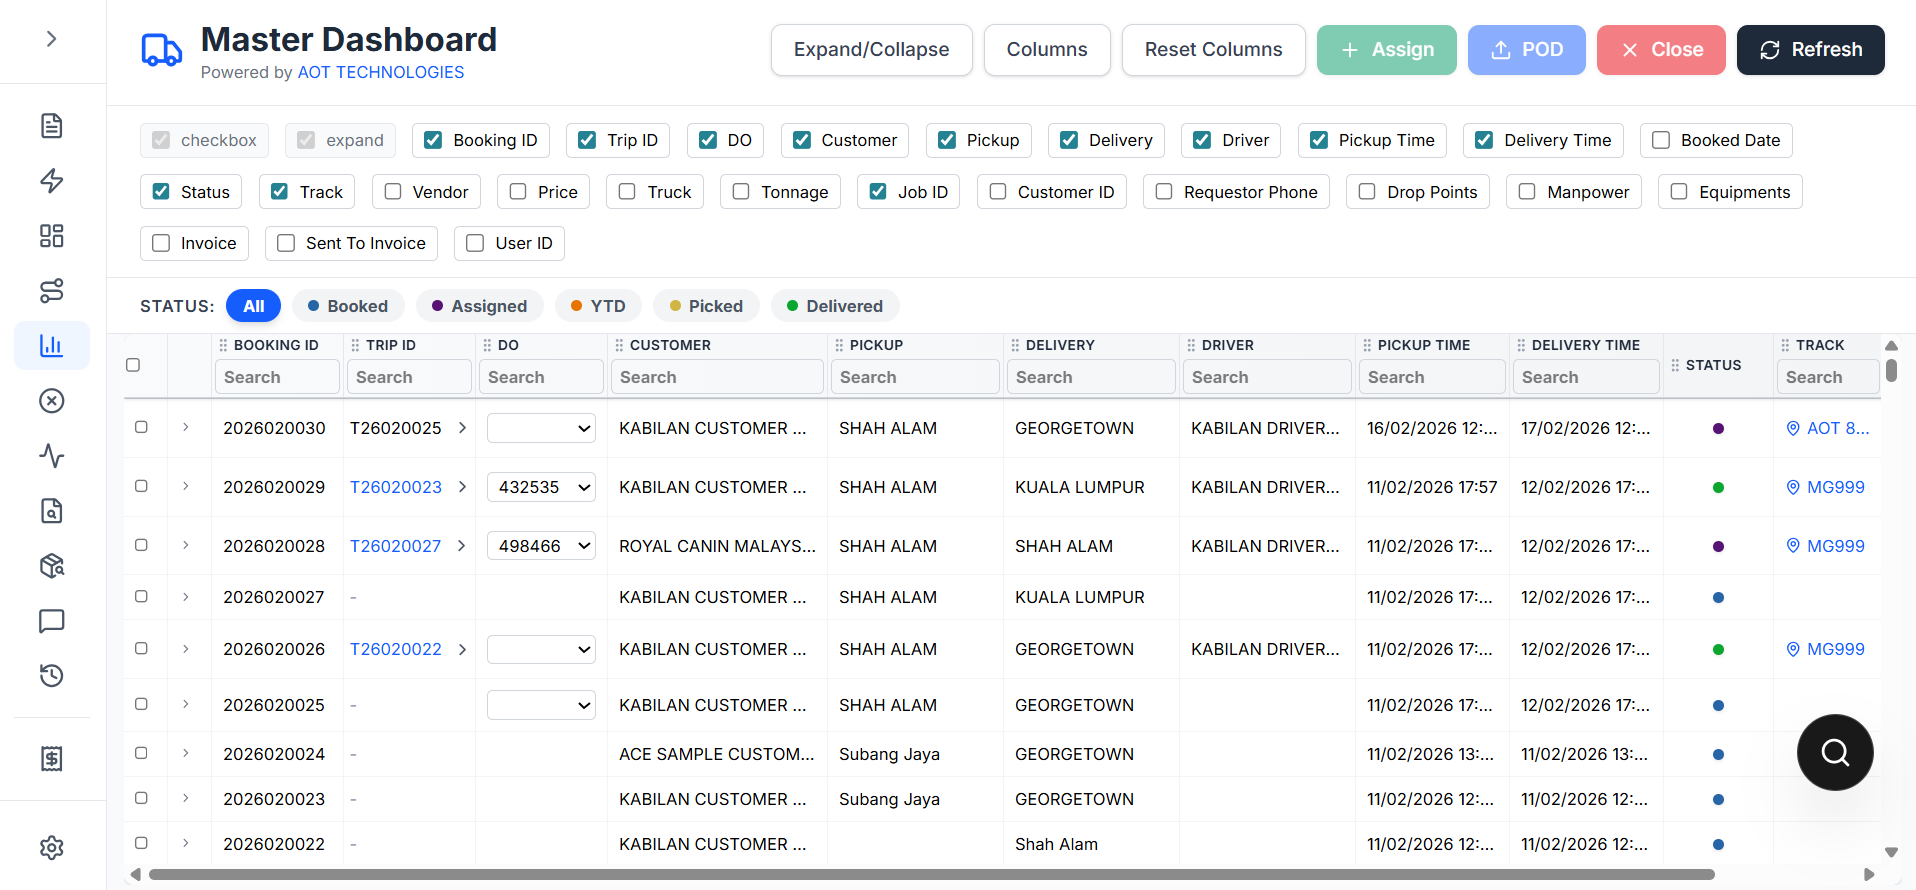Expand the sidebar with the top chevron
The height and width of the screenshot is (890, 1916).
[52, 39]
